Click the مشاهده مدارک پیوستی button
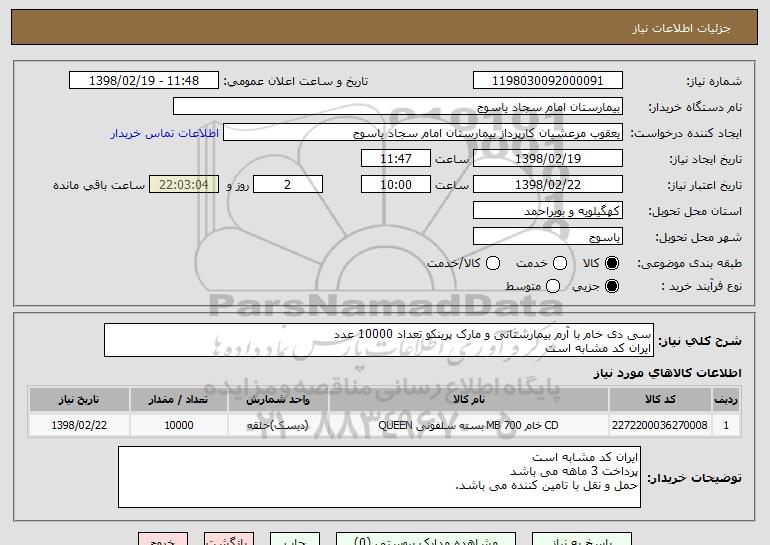The image size is (770, 545). pyautogui.click(x=426, y=539)
